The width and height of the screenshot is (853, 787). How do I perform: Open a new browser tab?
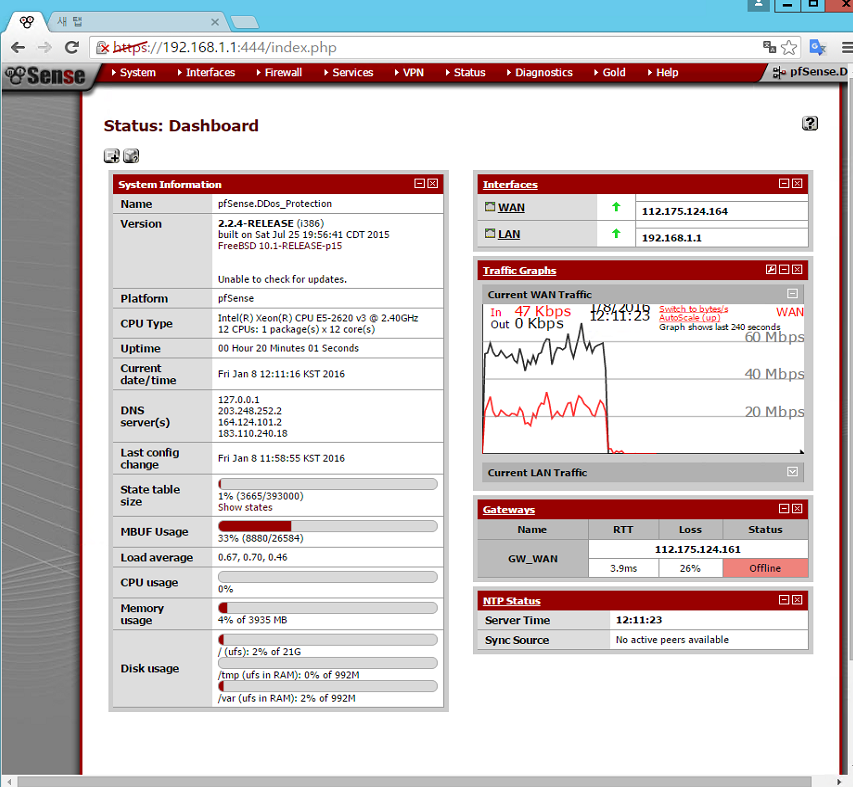coord(244,22)
